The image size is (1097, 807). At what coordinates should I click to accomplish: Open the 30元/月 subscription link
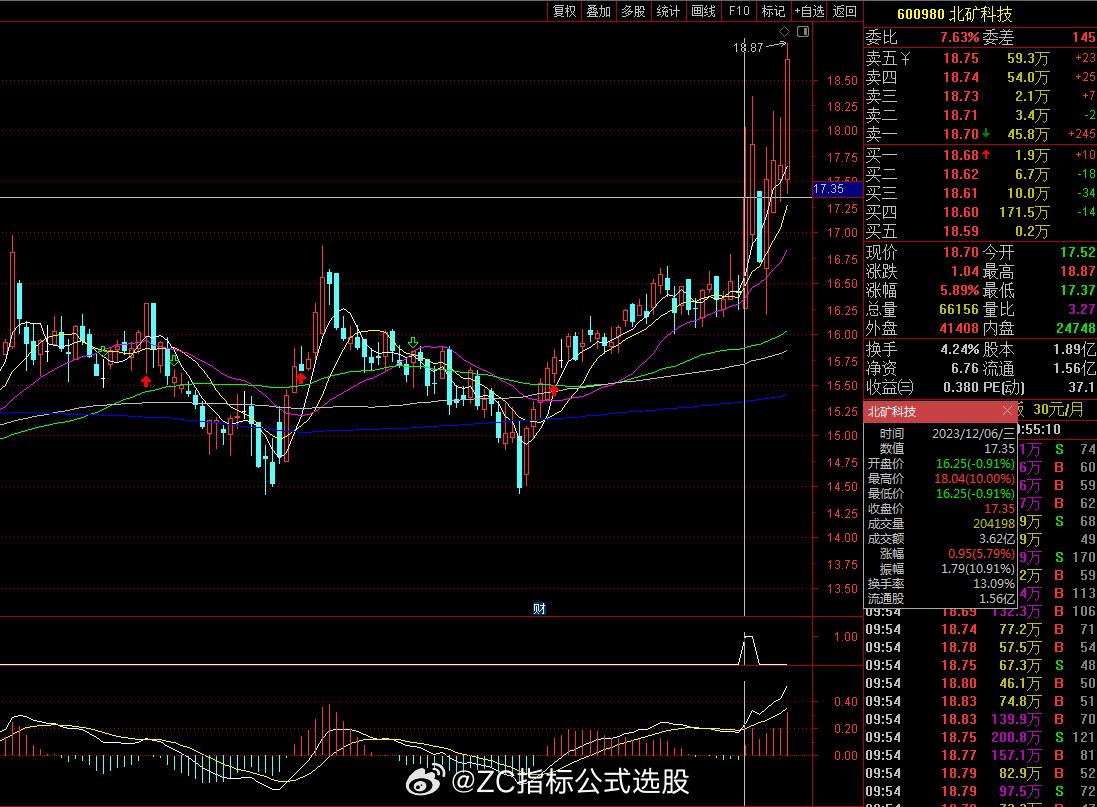coord(1058,409)
